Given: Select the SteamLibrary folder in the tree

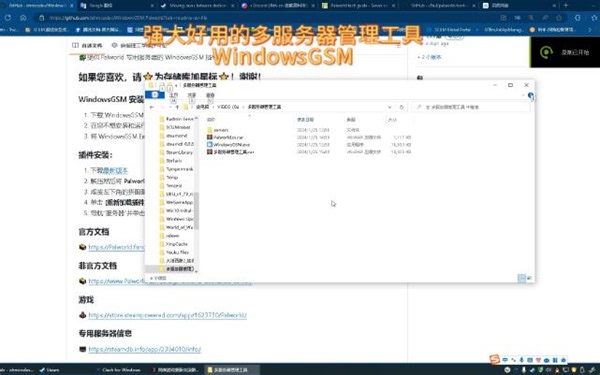Looking at the screenshot, I should coord(176,152).
